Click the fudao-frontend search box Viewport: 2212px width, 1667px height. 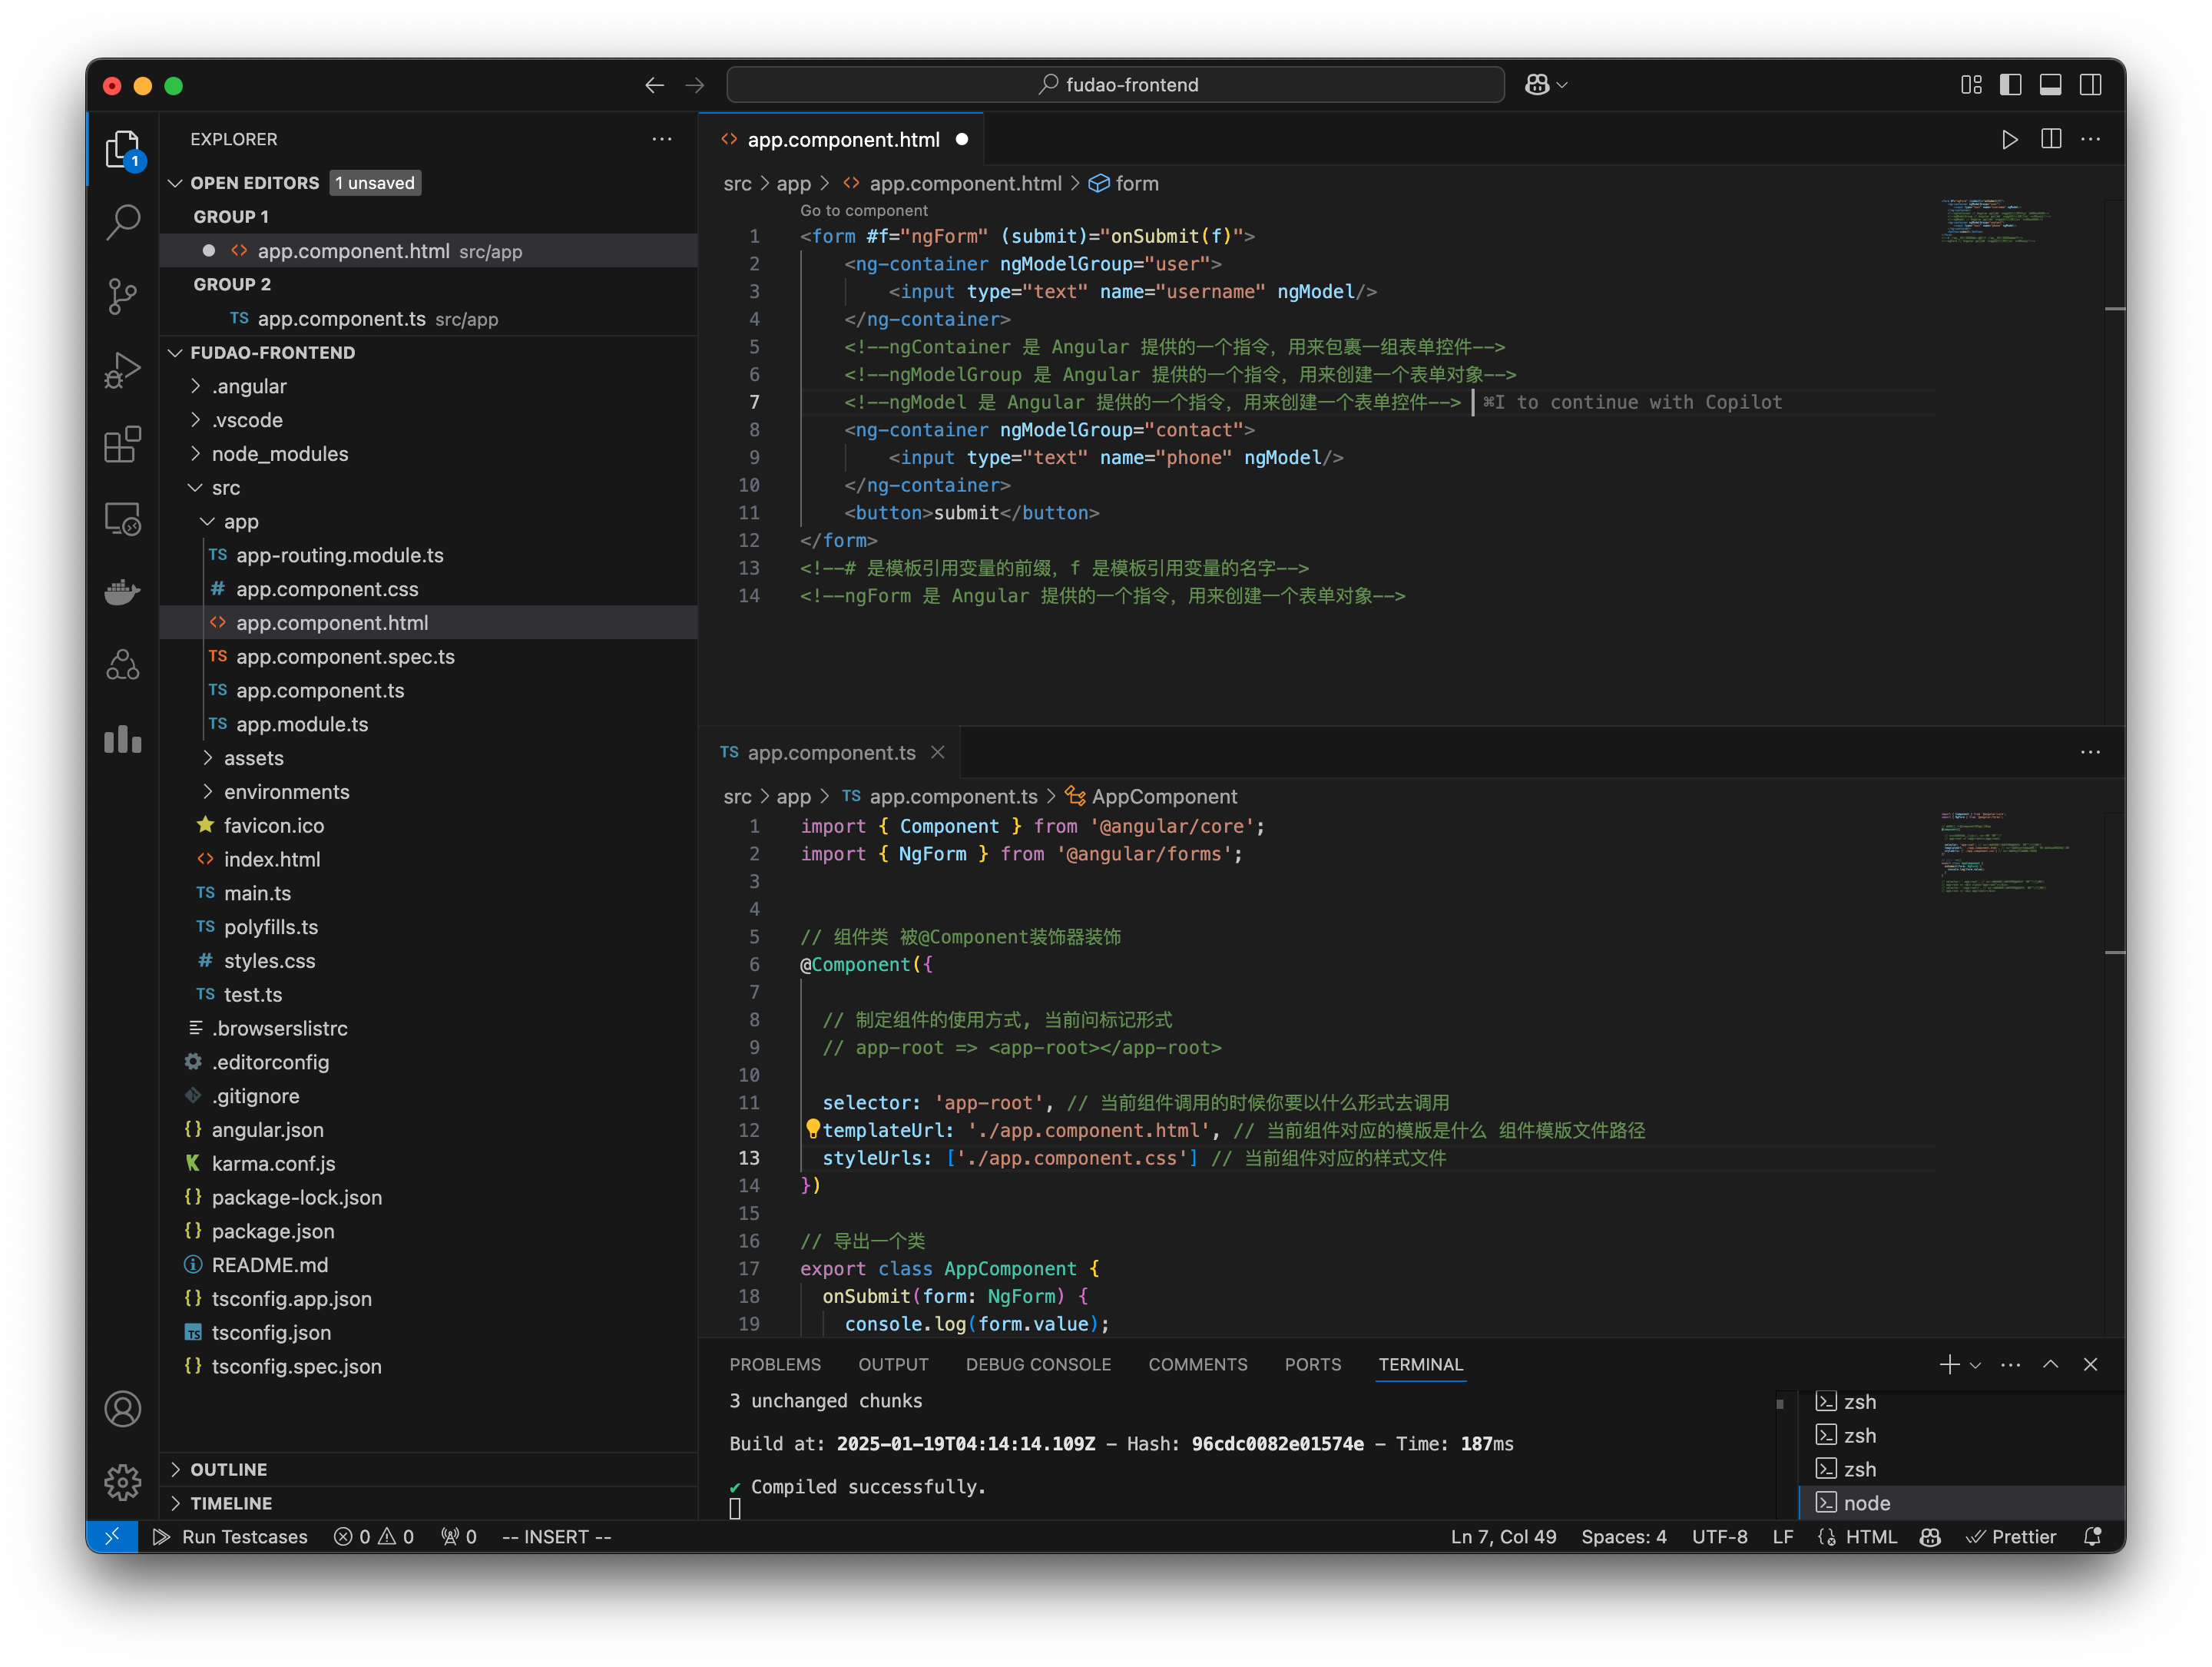click(x=1115, y=84)
